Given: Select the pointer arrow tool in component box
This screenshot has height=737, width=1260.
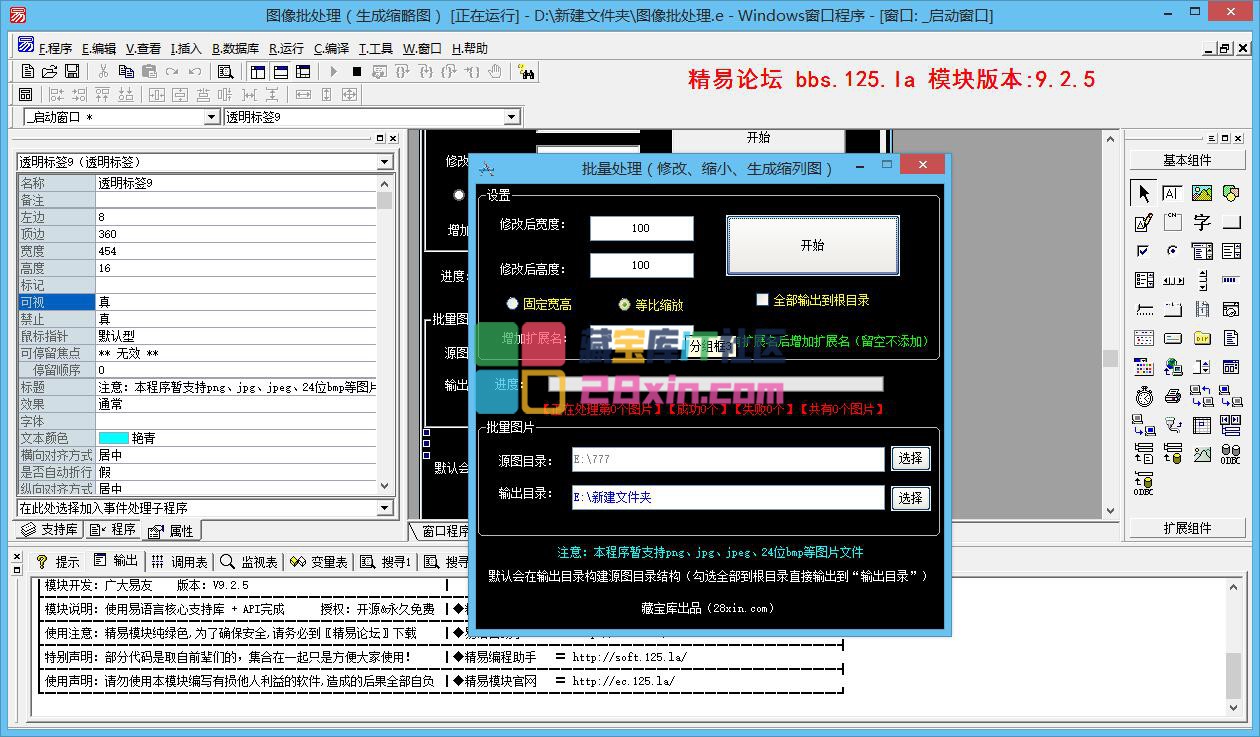Looking at the screenshot, I should pyautogui.click(x=1144, y=194).
